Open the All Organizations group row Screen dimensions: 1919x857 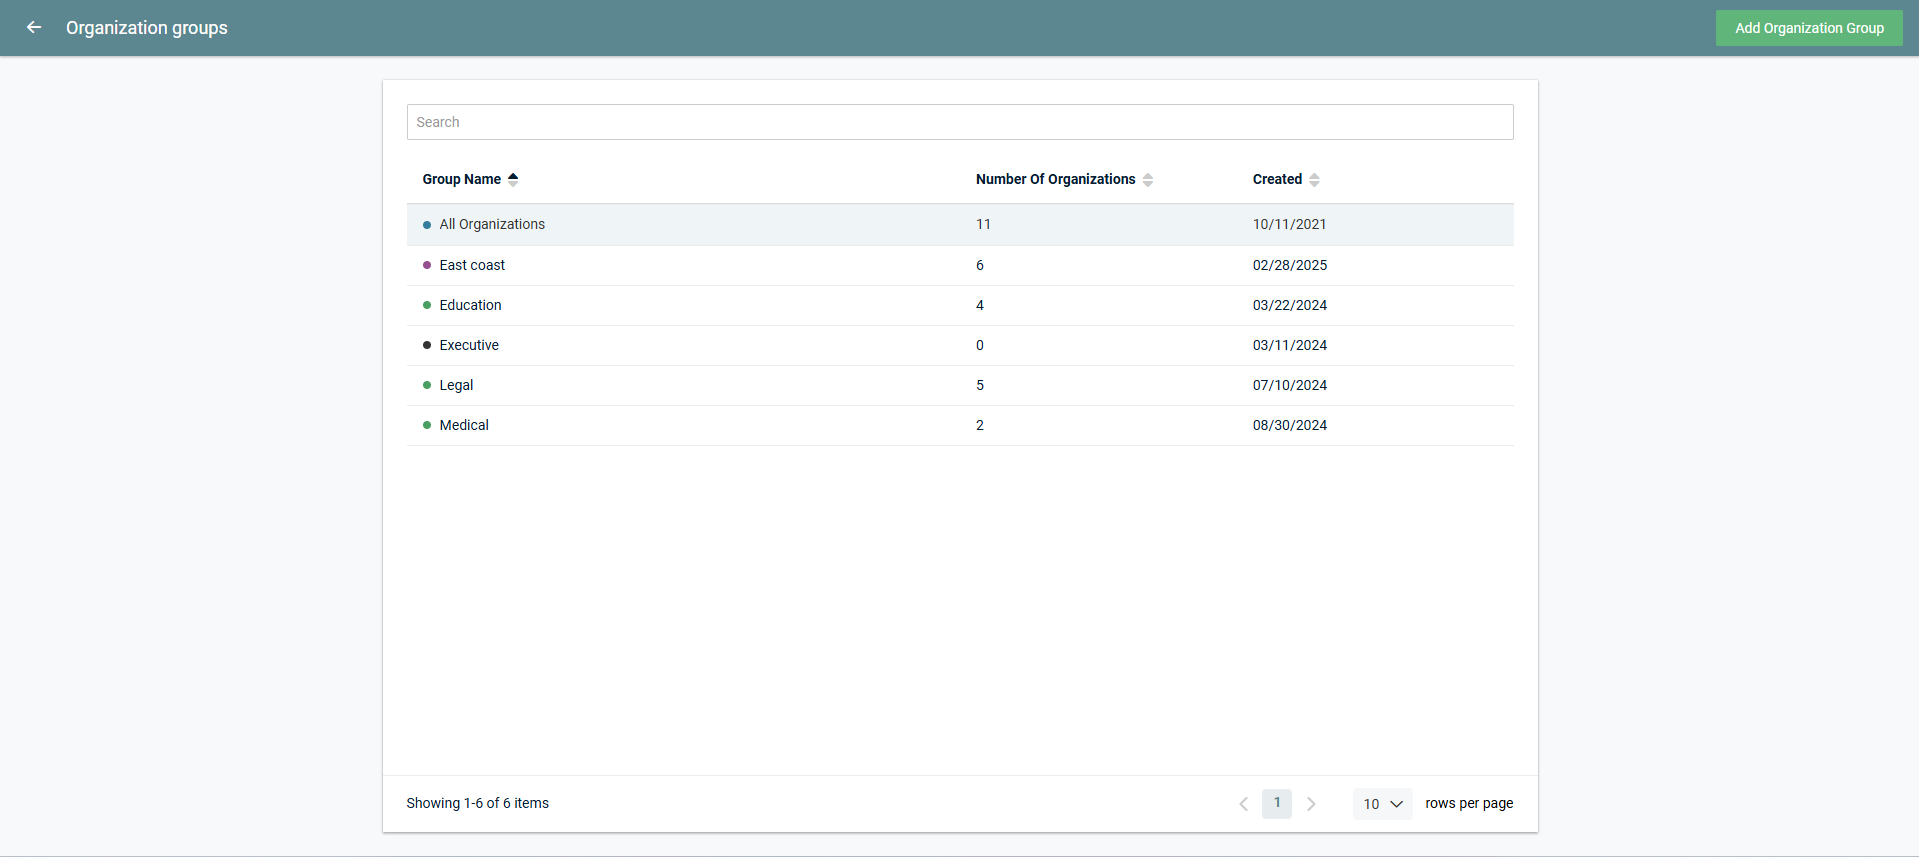[492, 224]
